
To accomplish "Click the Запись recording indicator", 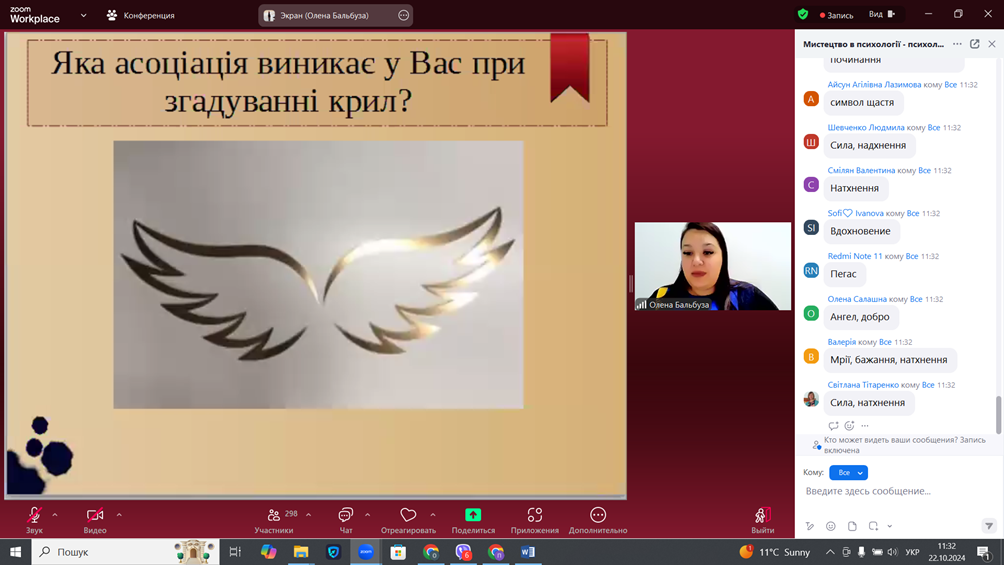I will click(836, 15).
